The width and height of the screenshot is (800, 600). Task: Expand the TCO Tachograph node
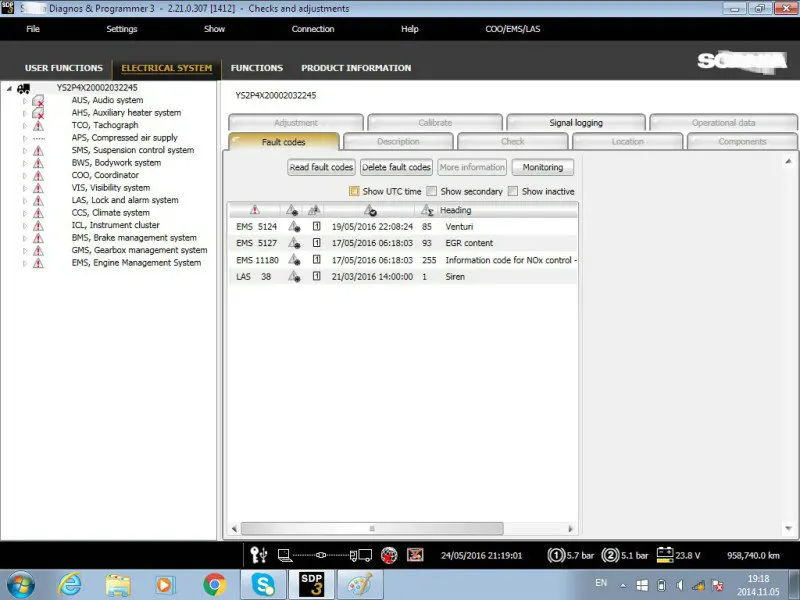(x=24, y=126)
